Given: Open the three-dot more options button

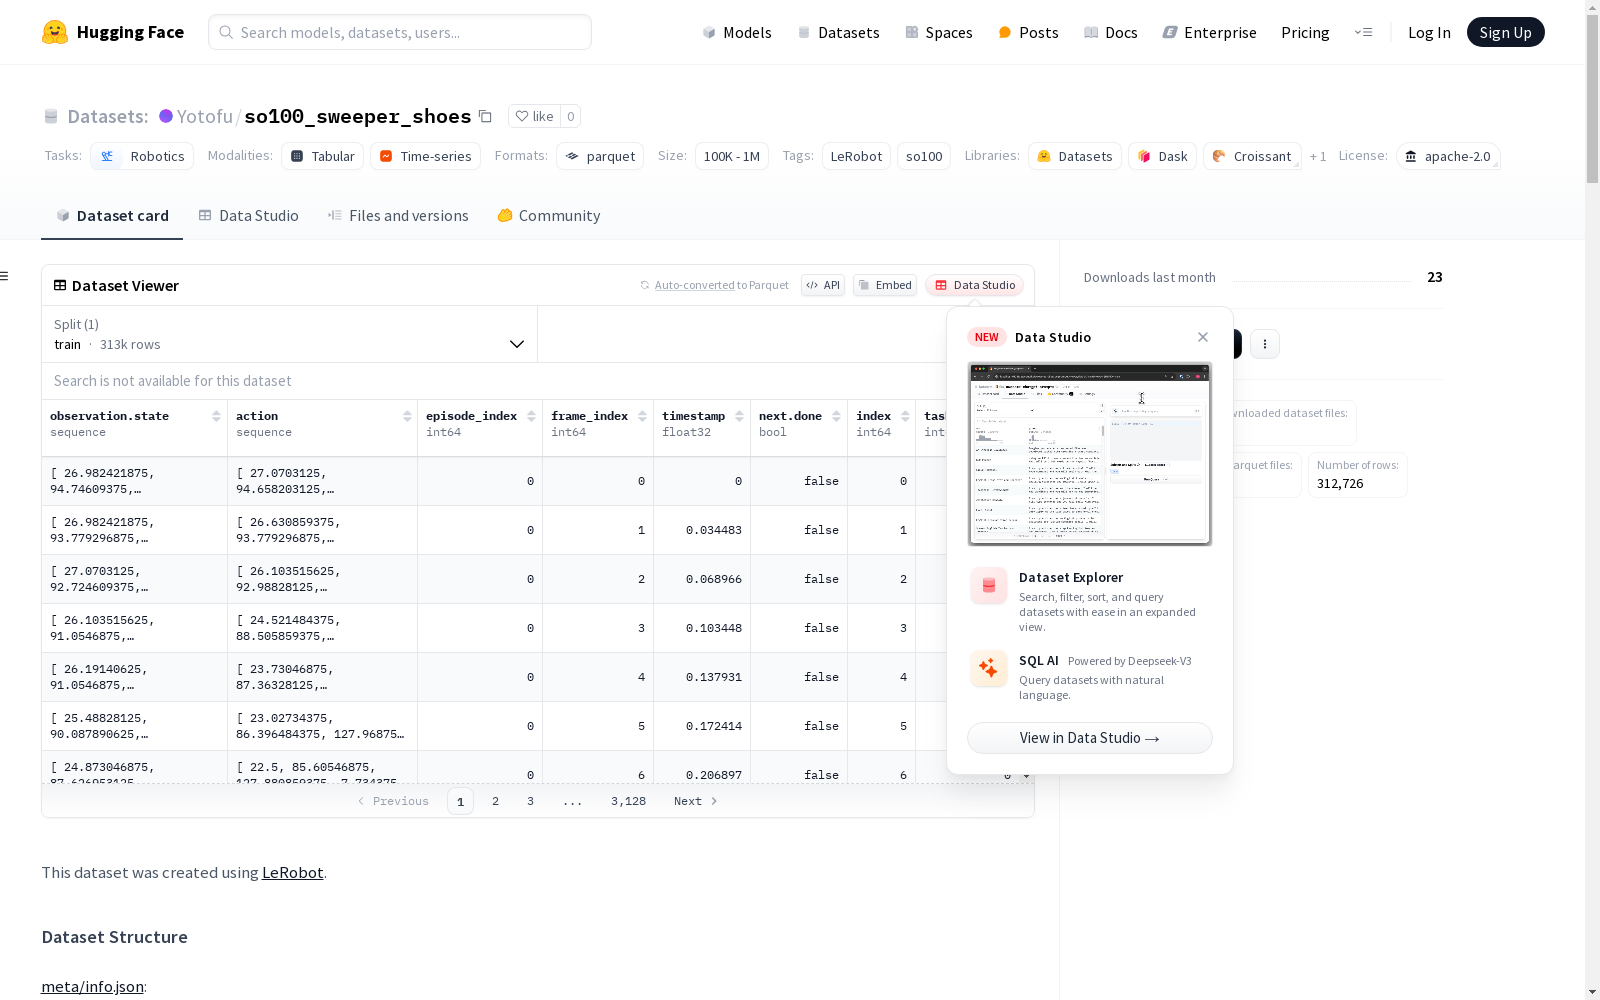Looking at the screenshot, I should click(x=1265, y=344).
